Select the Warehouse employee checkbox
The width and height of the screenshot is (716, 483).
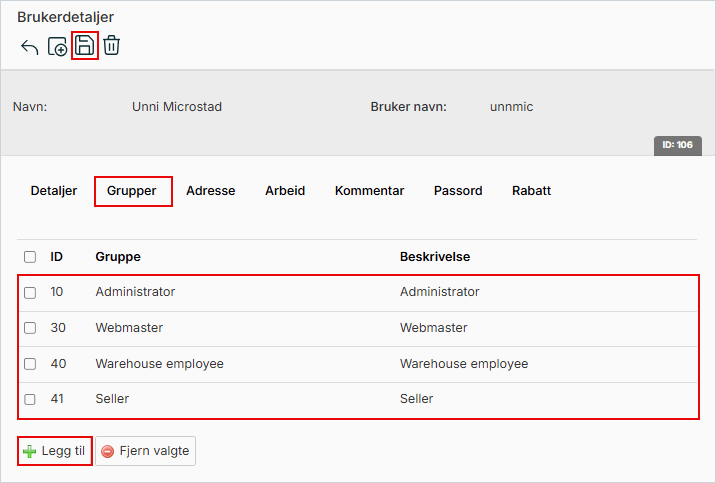[30, 364]
